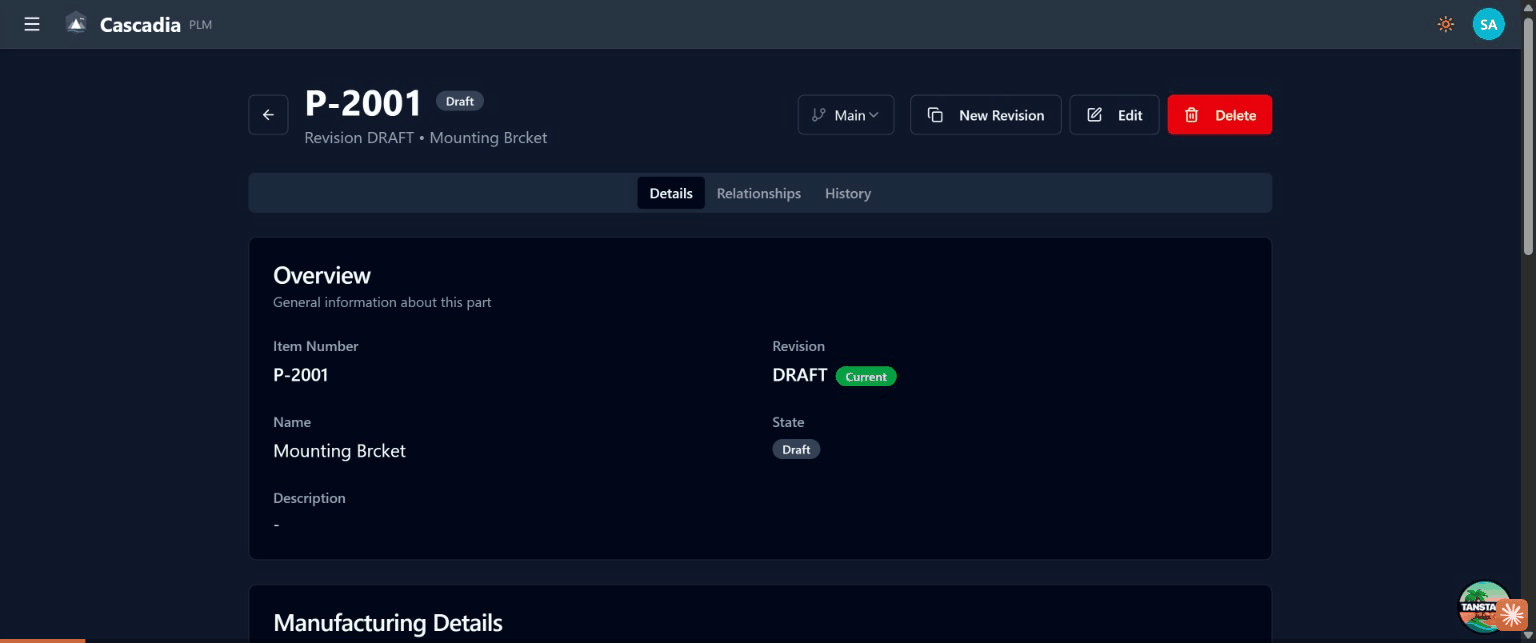
Task: Create a New Revision
Action: point(985,115)
